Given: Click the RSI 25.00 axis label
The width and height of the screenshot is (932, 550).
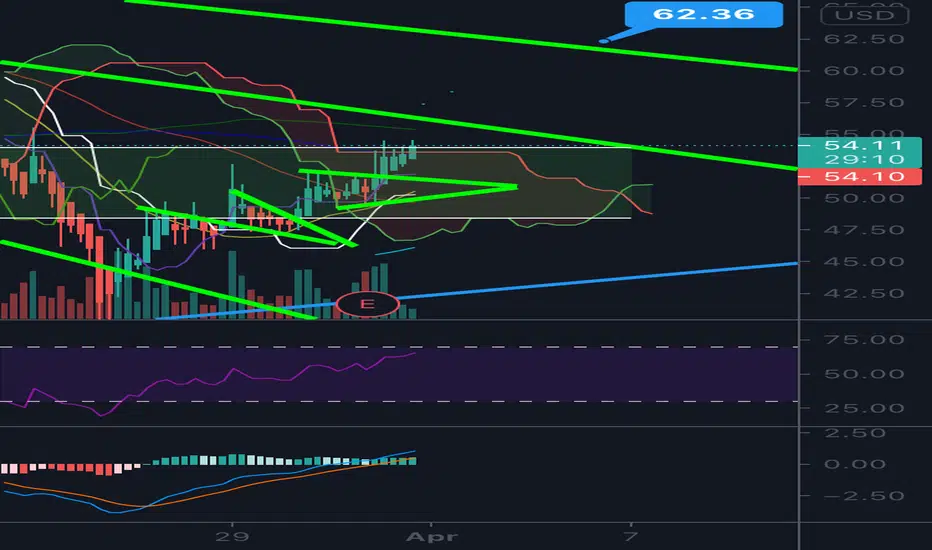Looking at the screenshot, I should click(x=864, y=408).
